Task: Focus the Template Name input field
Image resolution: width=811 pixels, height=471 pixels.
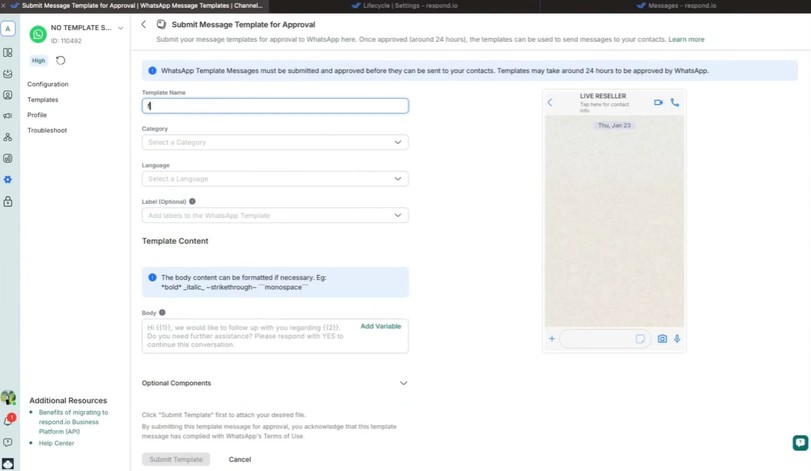Action: [x=275, y=106]
